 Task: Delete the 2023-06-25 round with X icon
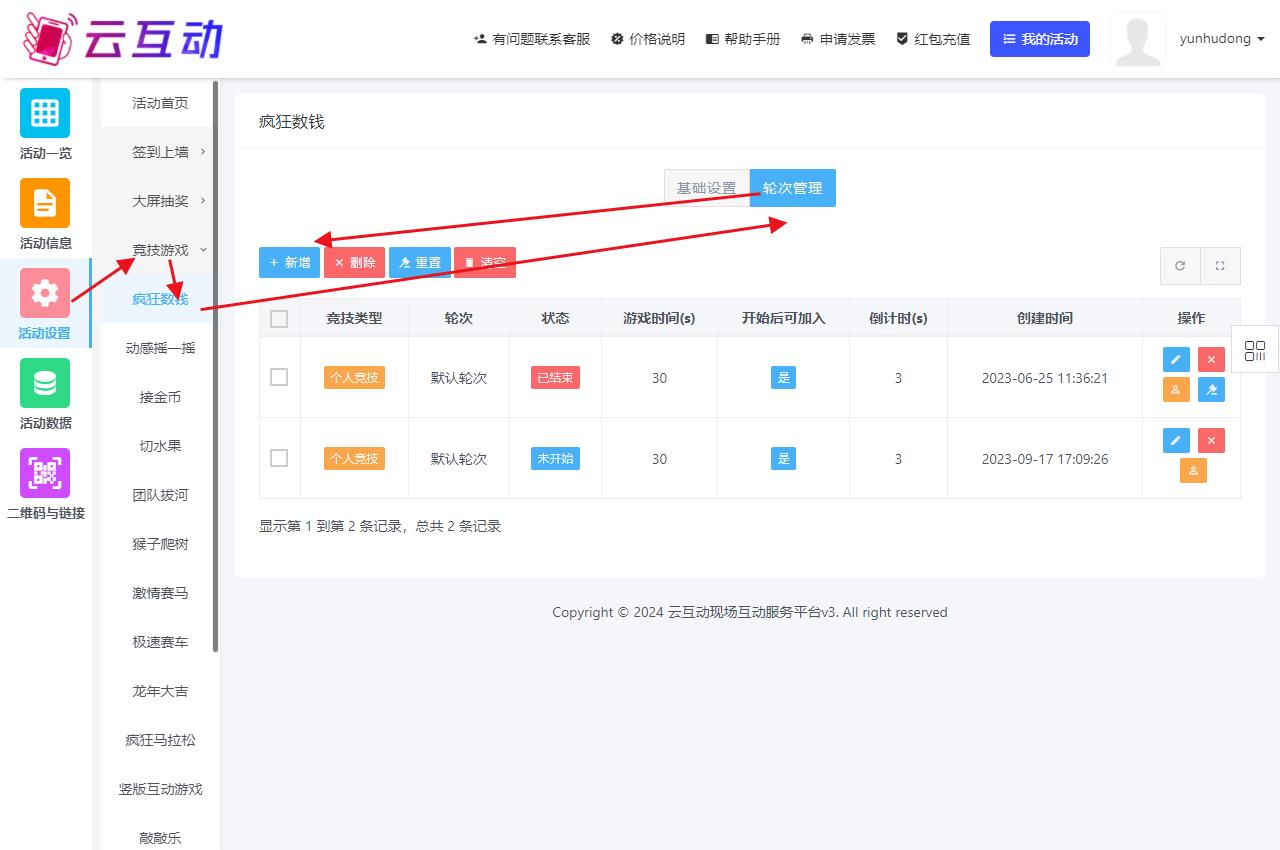(x=1211, y=359)
